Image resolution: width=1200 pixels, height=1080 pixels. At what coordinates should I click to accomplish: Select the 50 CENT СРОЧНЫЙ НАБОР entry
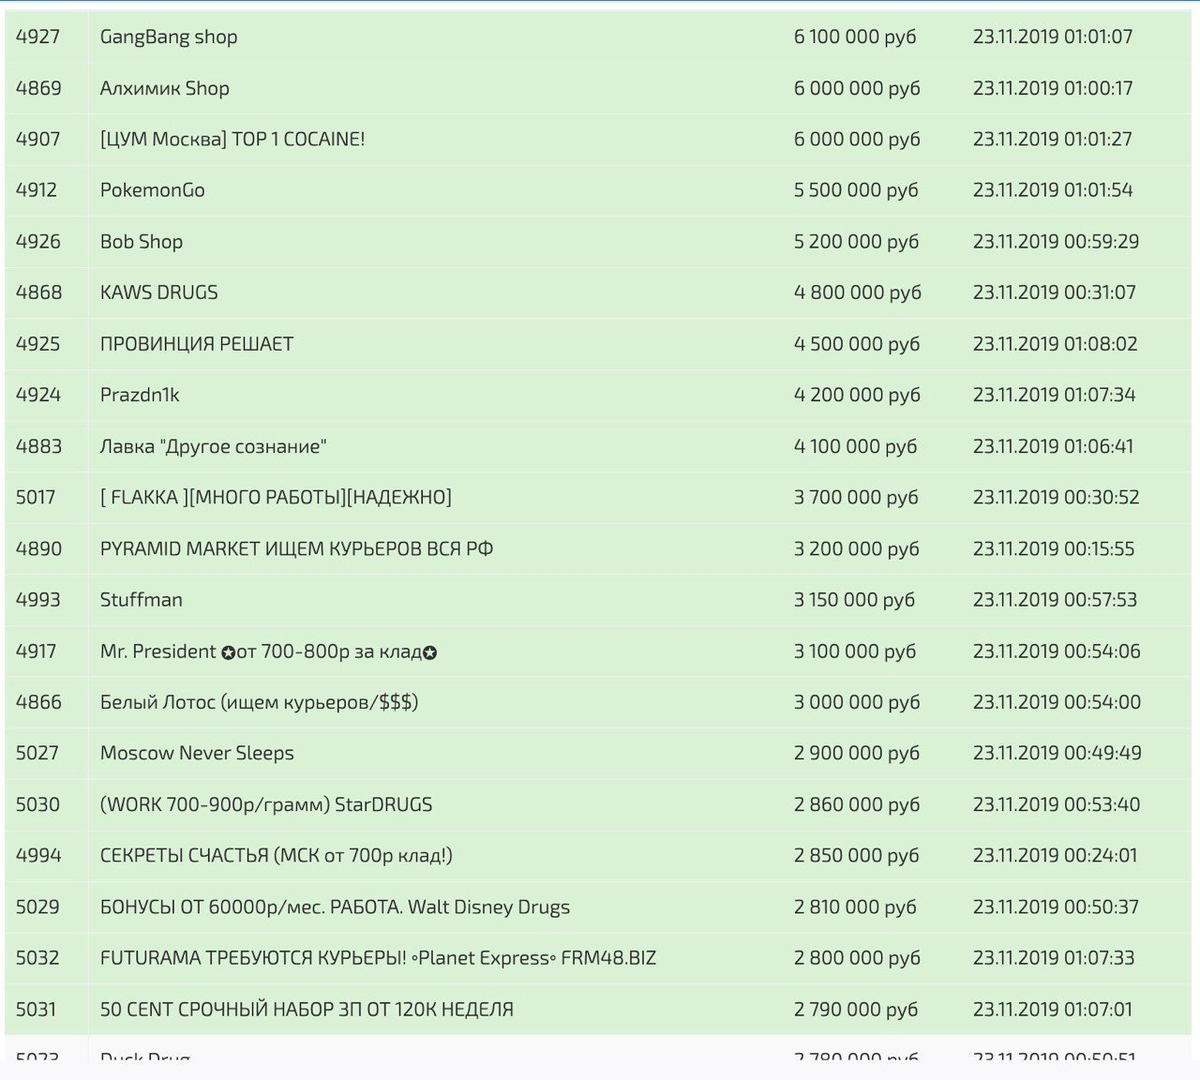coord(307,1009)
